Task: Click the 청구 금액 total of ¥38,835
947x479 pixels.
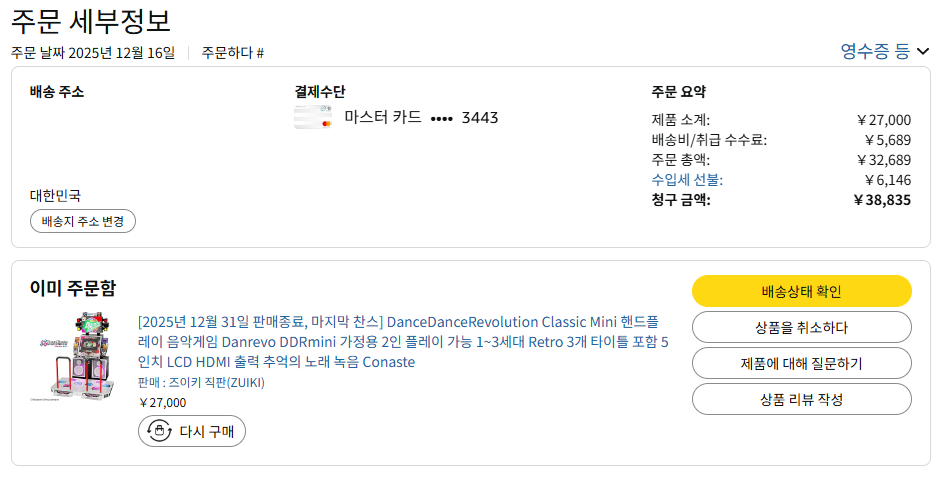Action: click(881, 200)
